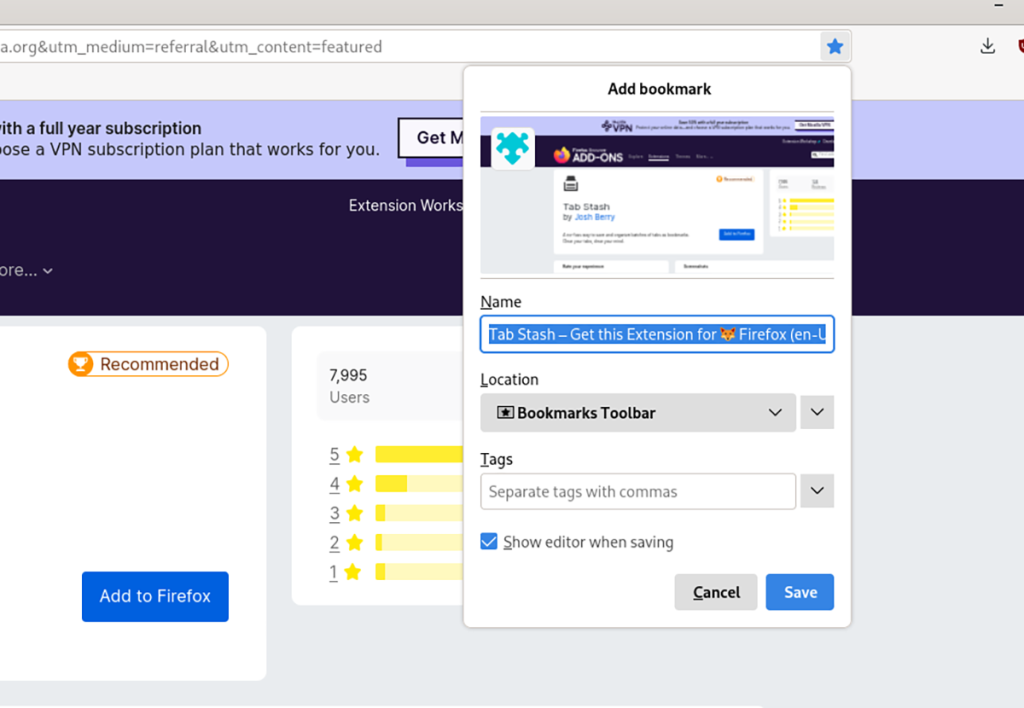Open the Location dropdown showing Bookmarks Toolbar

[637, 412]
